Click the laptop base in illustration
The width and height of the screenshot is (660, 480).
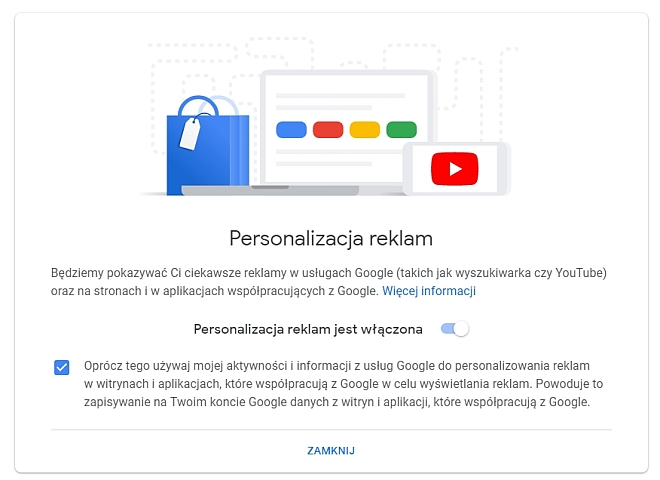(x=270, y=190)
